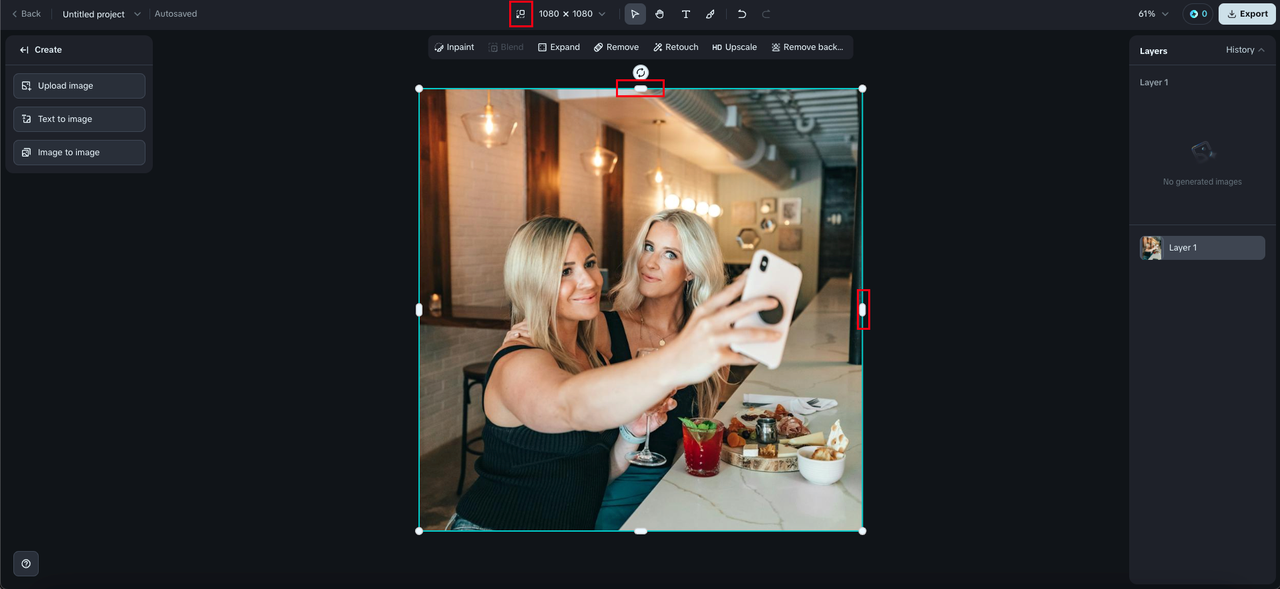The image size is (1280, 589).
Task: Click the selfie photo on the canvas
Action: pyautogui.click(x=640, y=310)
